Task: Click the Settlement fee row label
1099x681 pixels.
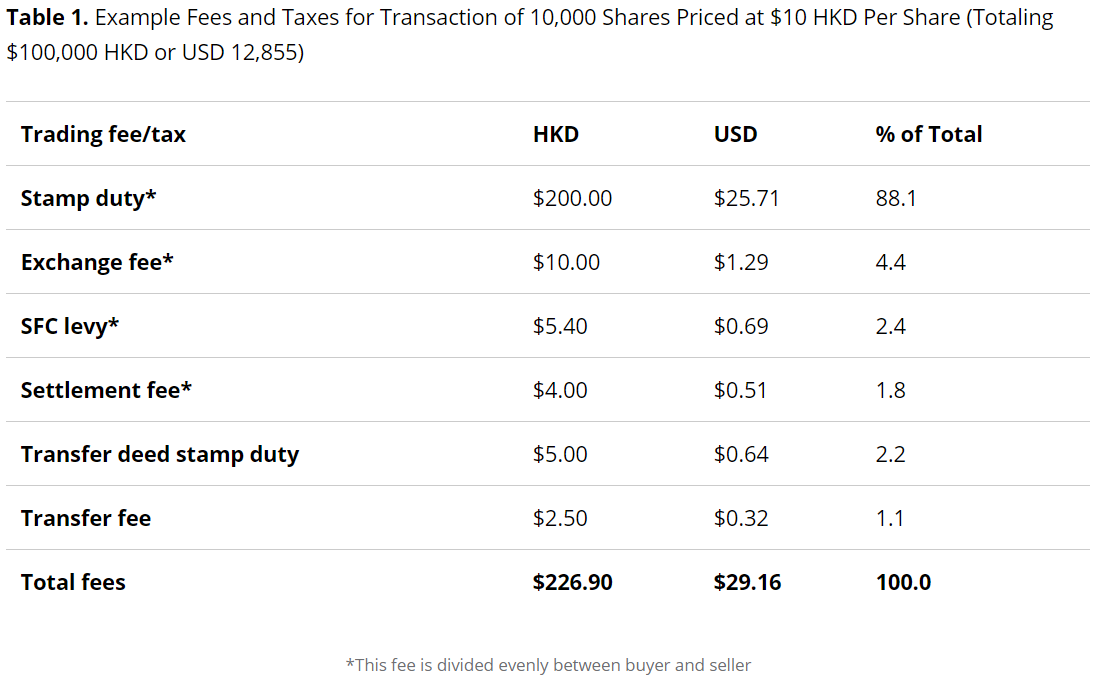Action: point(106,390)
